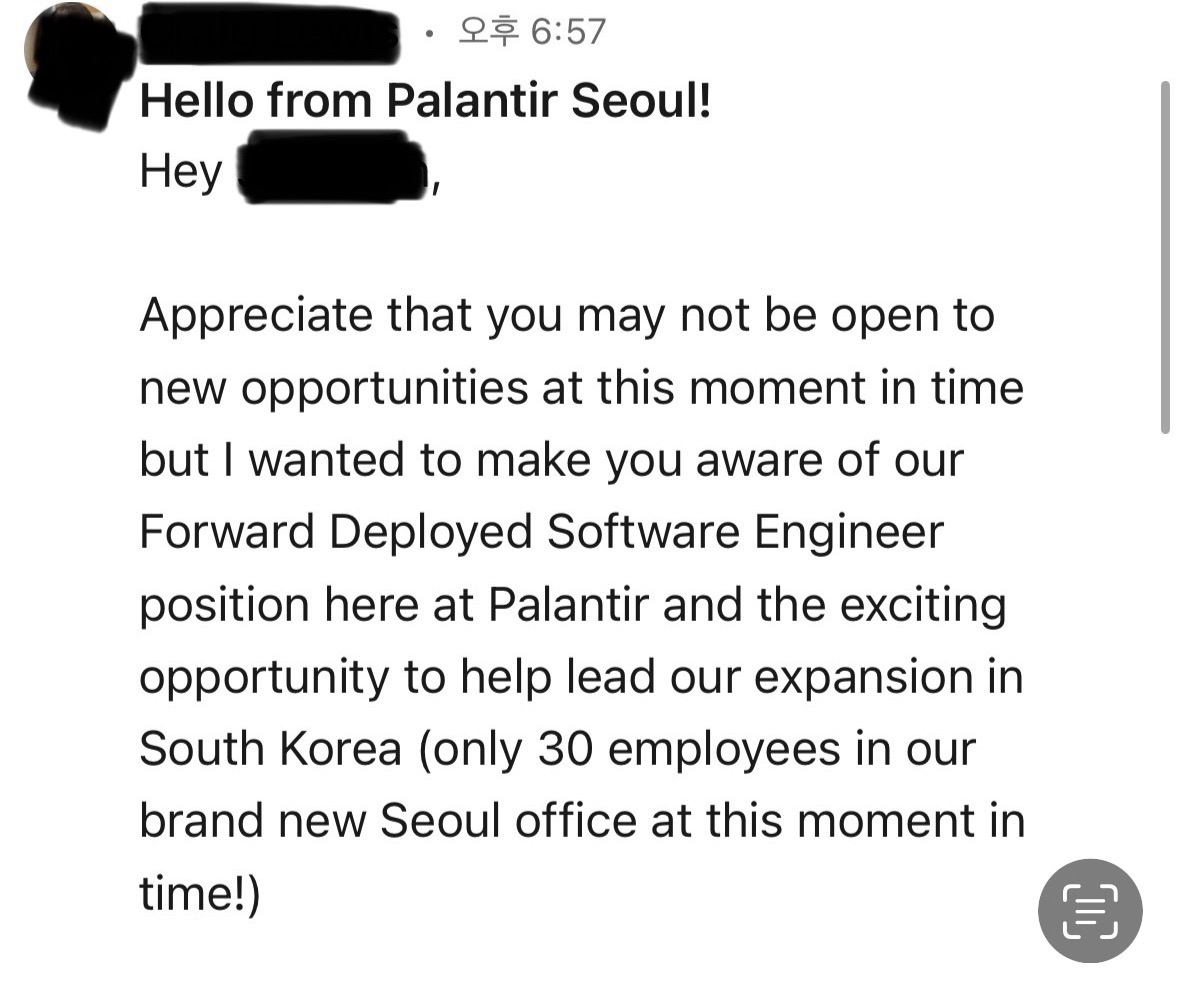Tap the text scan icon button
This screenshot has height=984, width=1179.
coord(1090,910)
